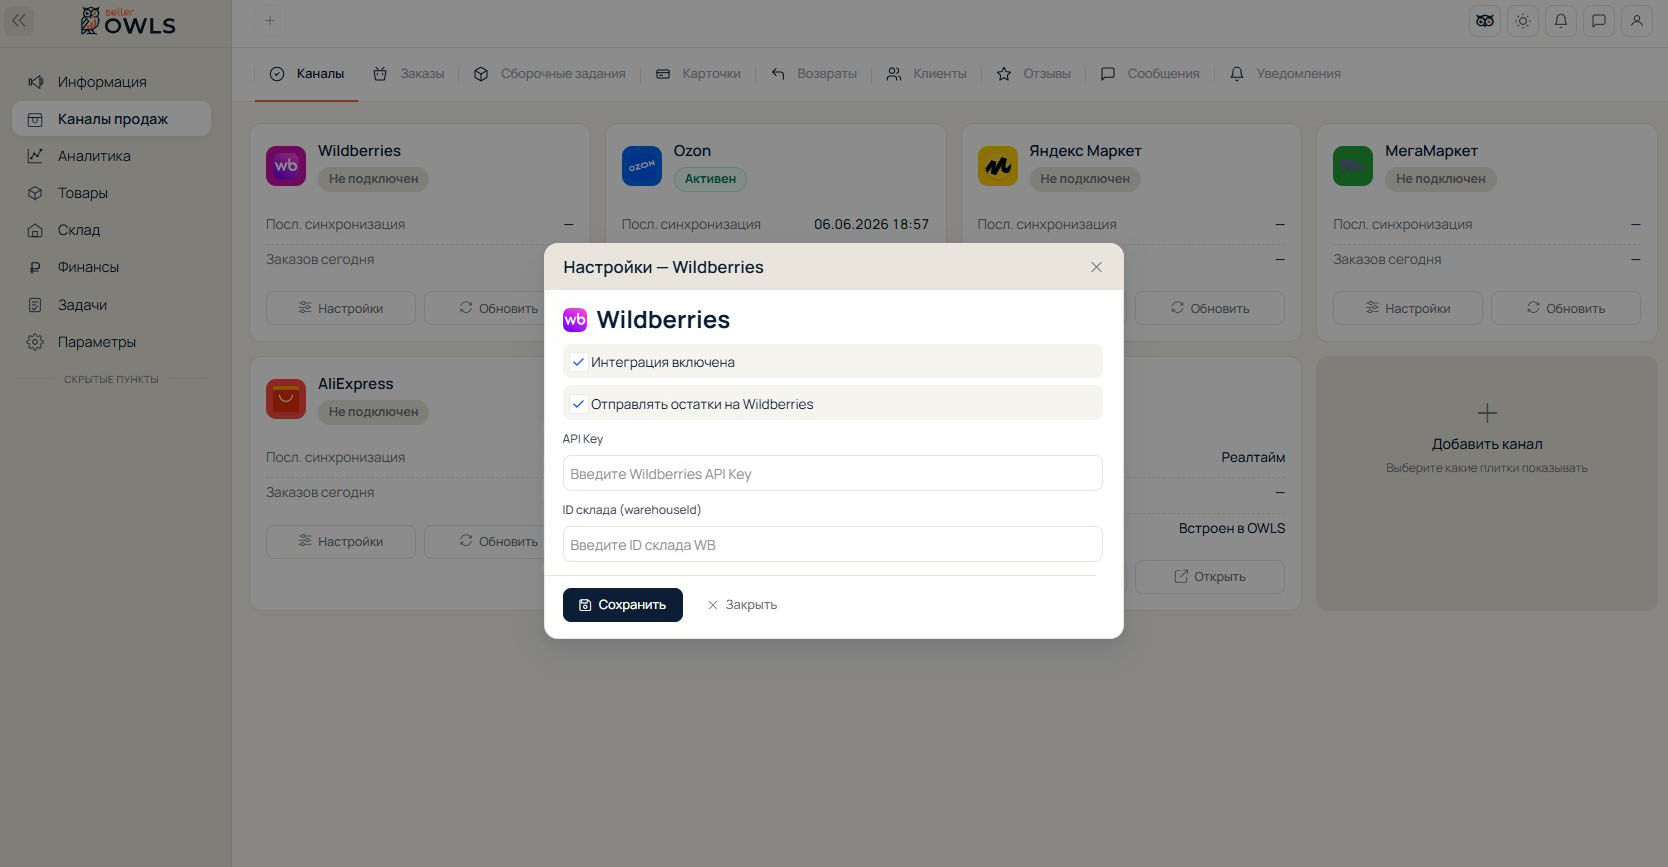Open Аналитика section
This screenshot has height=867, width=1668.
click(x=111, y=156)
